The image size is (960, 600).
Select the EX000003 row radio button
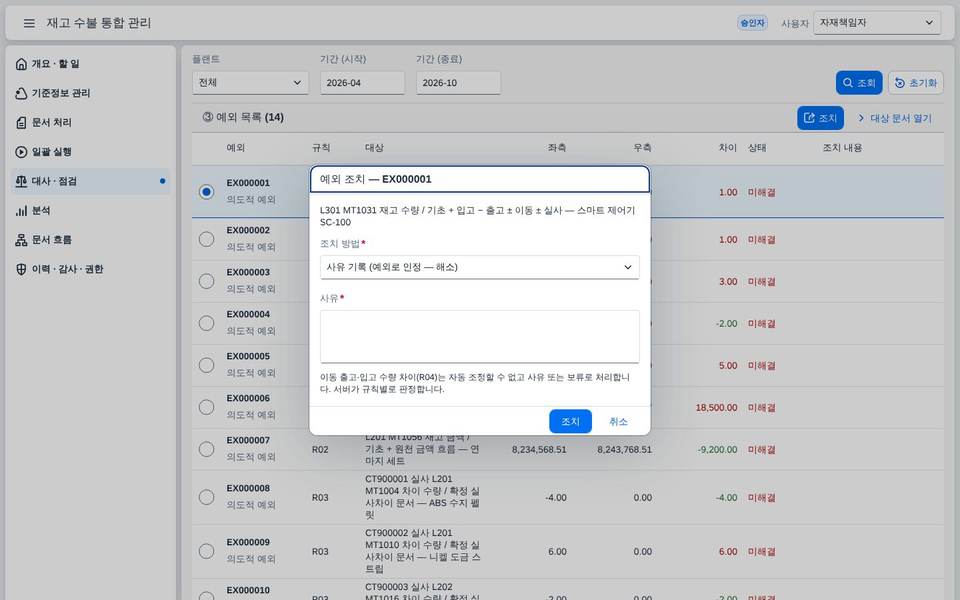tap(206, 281)
